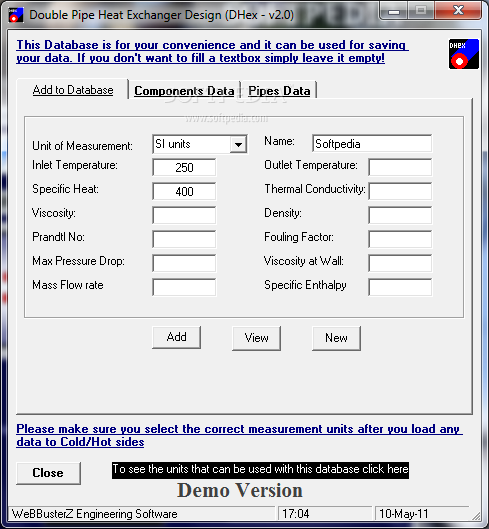Select the SI units combo box

coord(200,144)
